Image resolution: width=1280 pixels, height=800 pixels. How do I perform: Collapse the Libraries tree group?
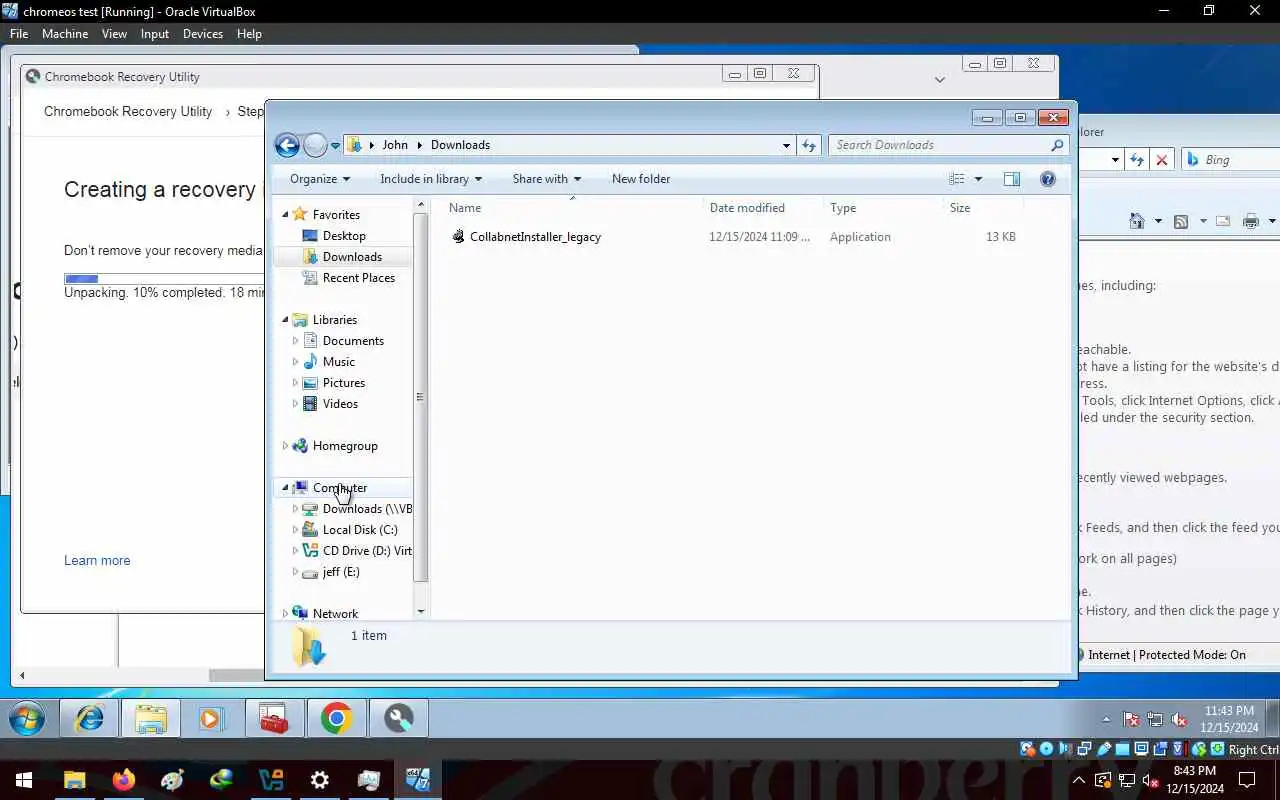tap(285, 320)
